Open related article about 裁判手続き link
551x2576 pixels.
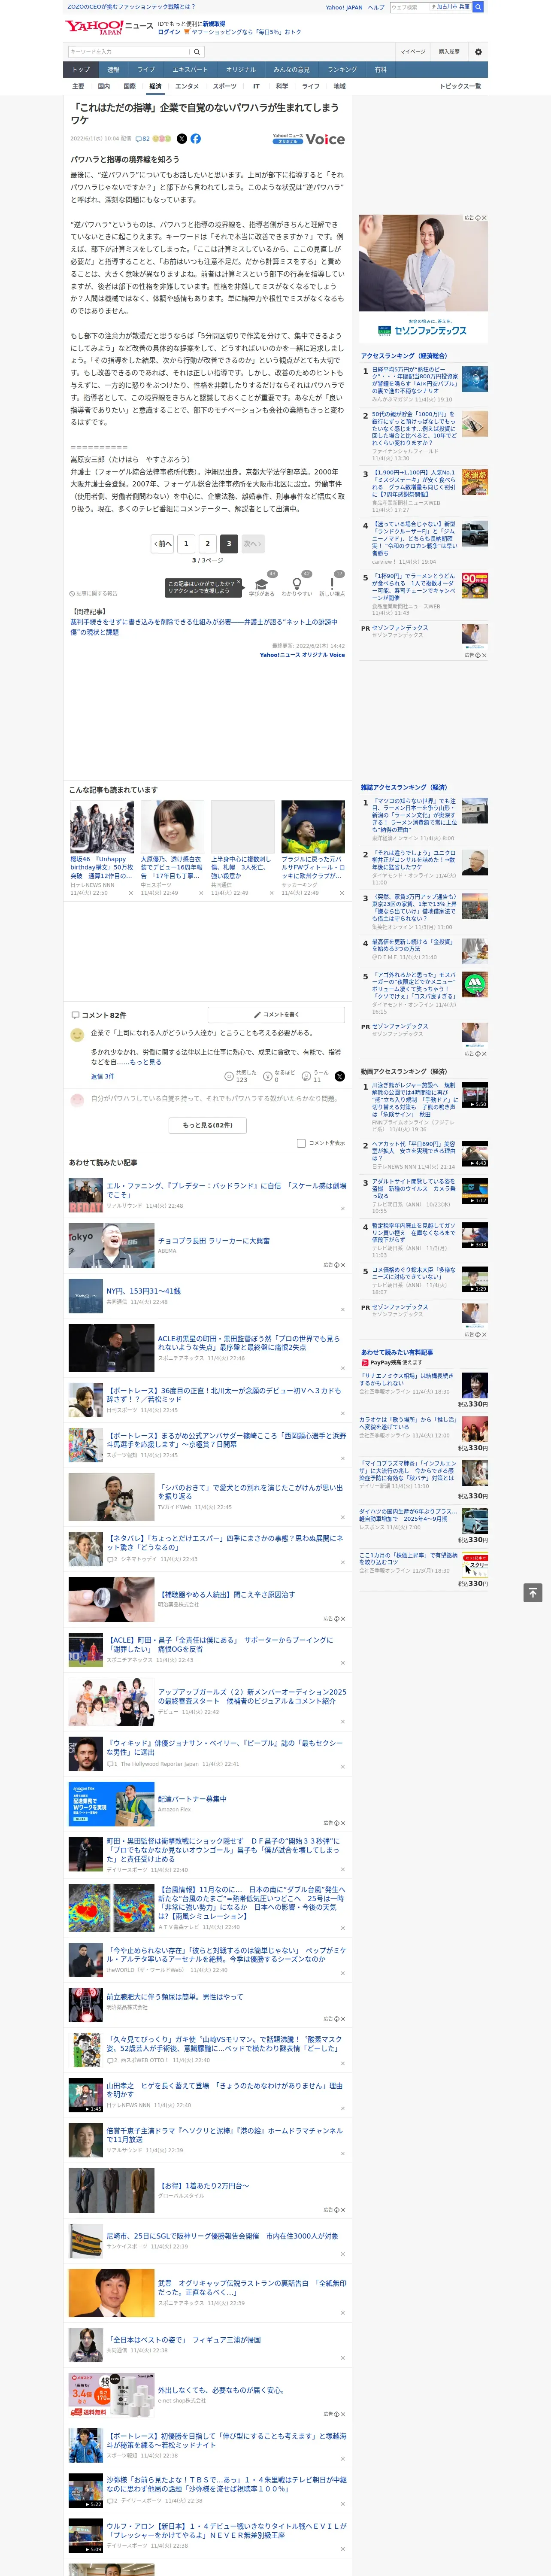204,627
